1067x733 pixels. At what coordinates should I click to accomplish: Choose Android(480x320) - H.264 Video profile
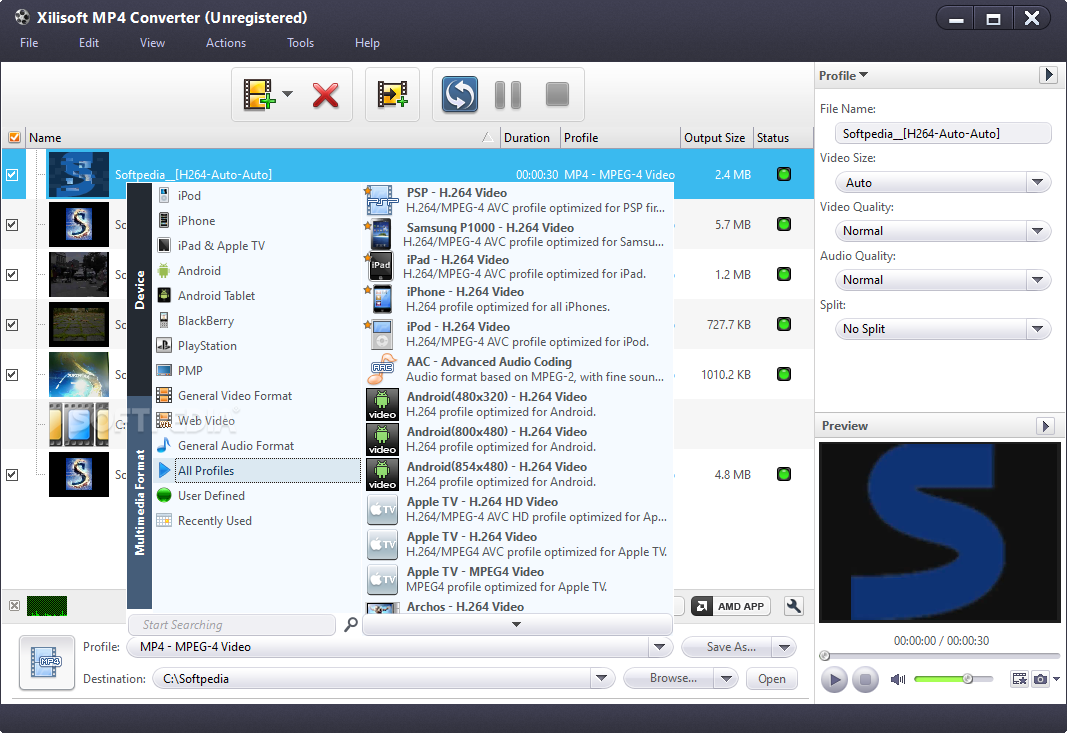517,404
